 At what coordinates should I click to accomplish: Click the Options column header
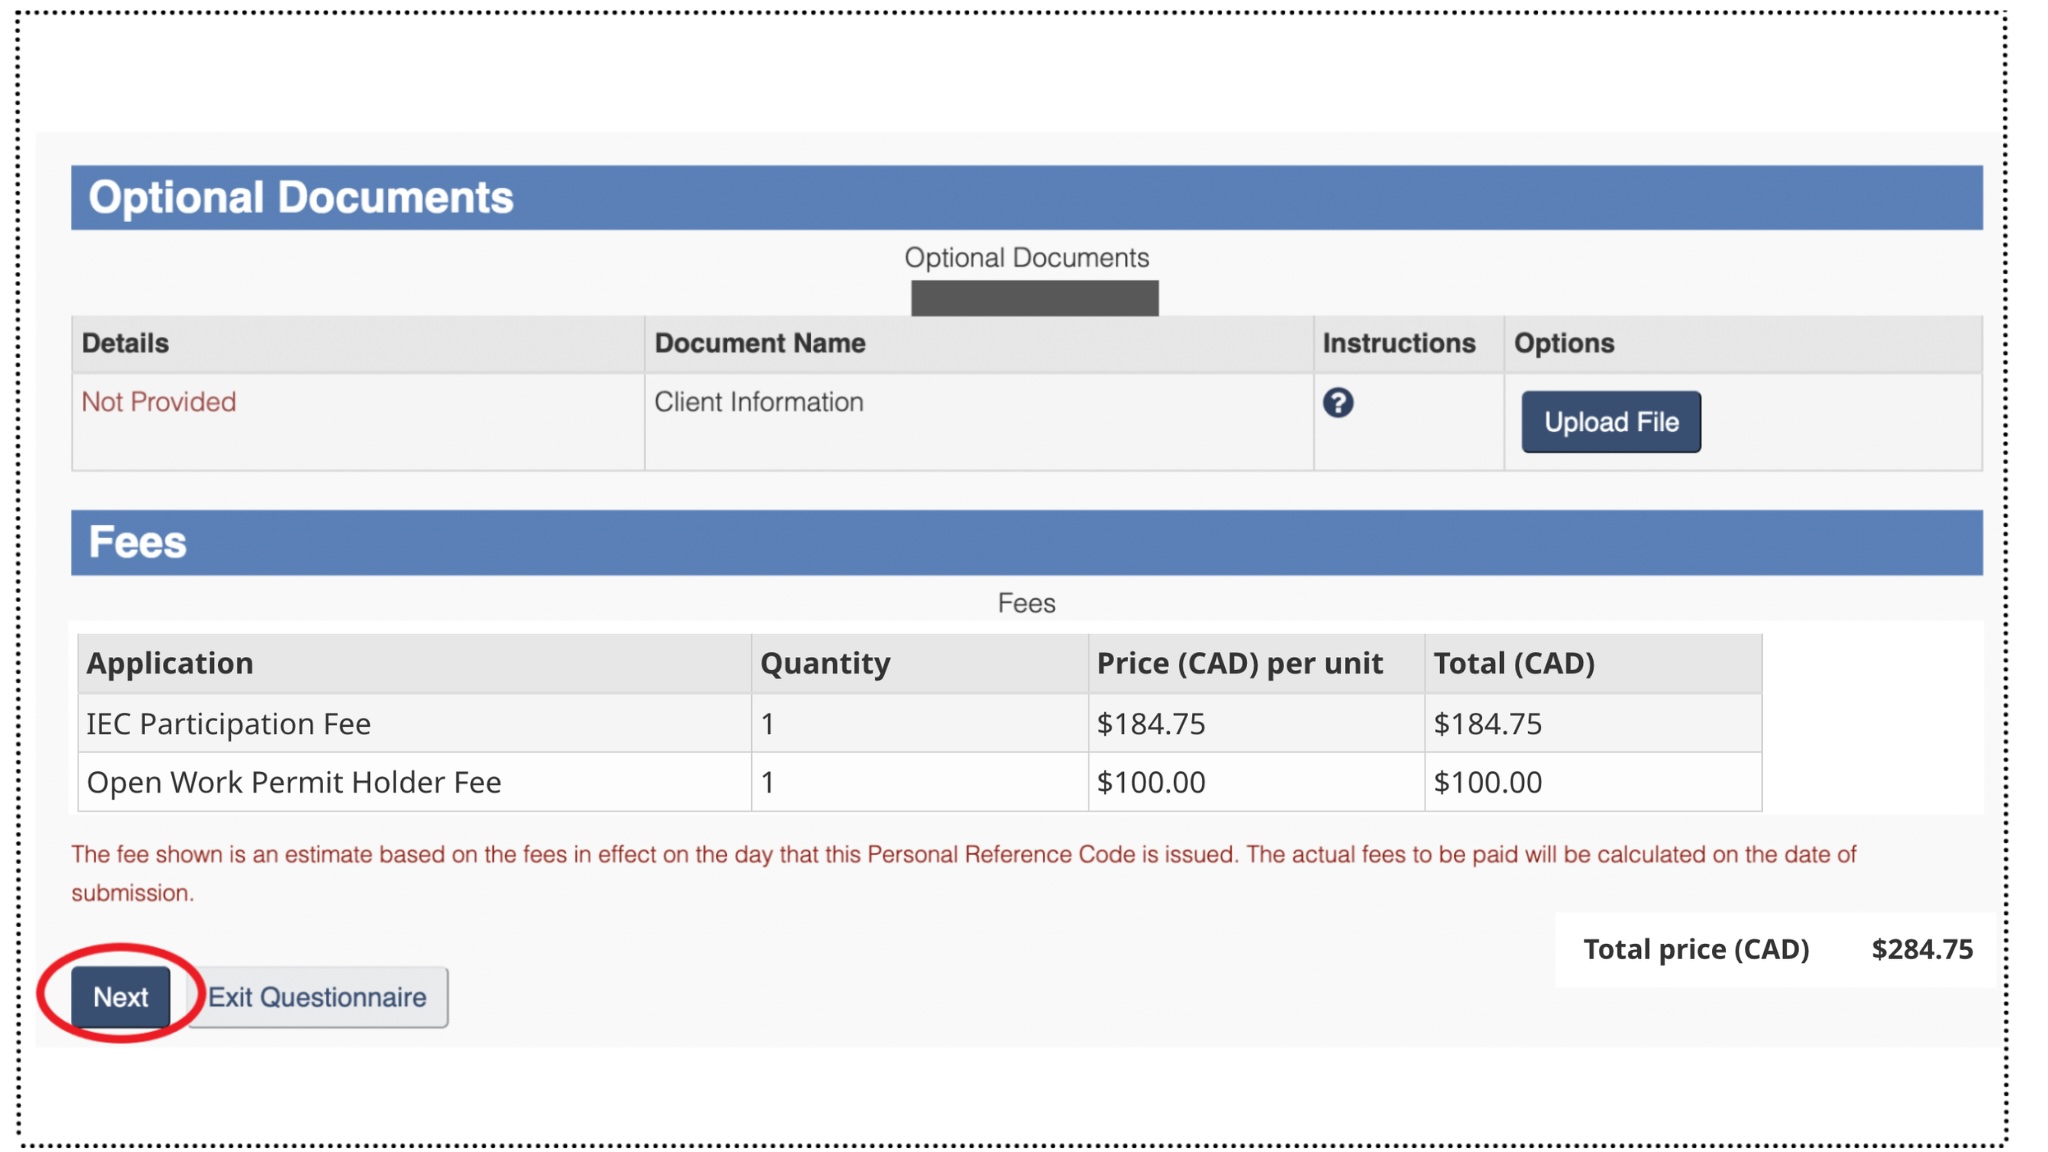(1563, 343)
